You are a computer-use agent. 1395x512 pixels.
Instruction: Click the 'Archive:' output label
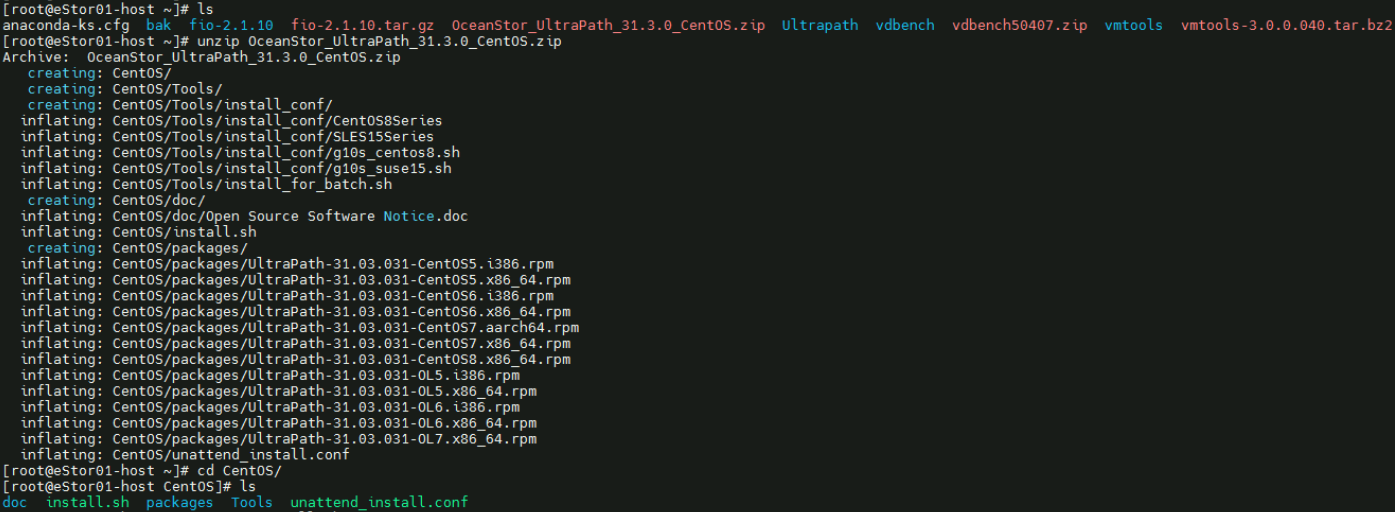tap(36, 57)
